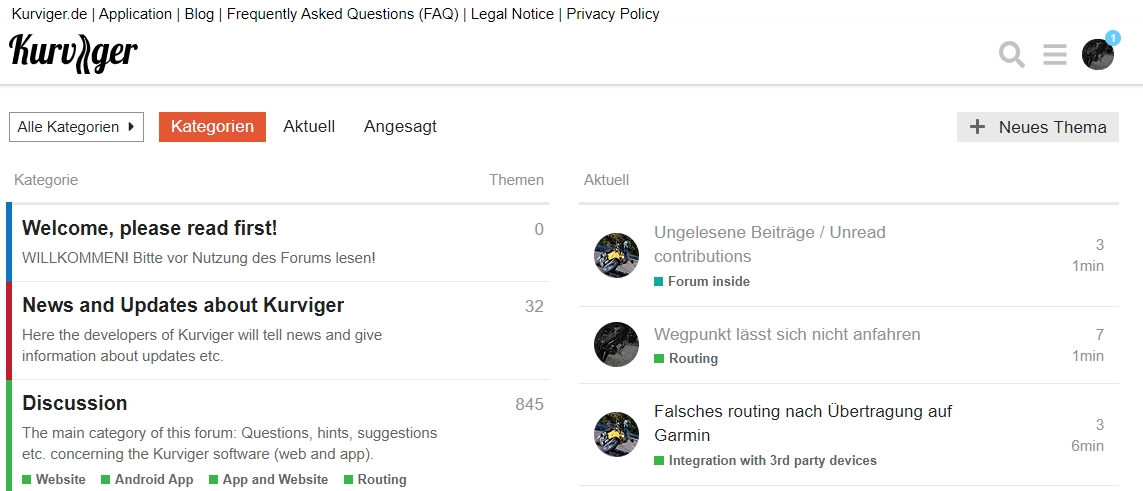Click the Kurviger logo
This screenshot has height=491, width=1143.
click(x=74, y=53)
